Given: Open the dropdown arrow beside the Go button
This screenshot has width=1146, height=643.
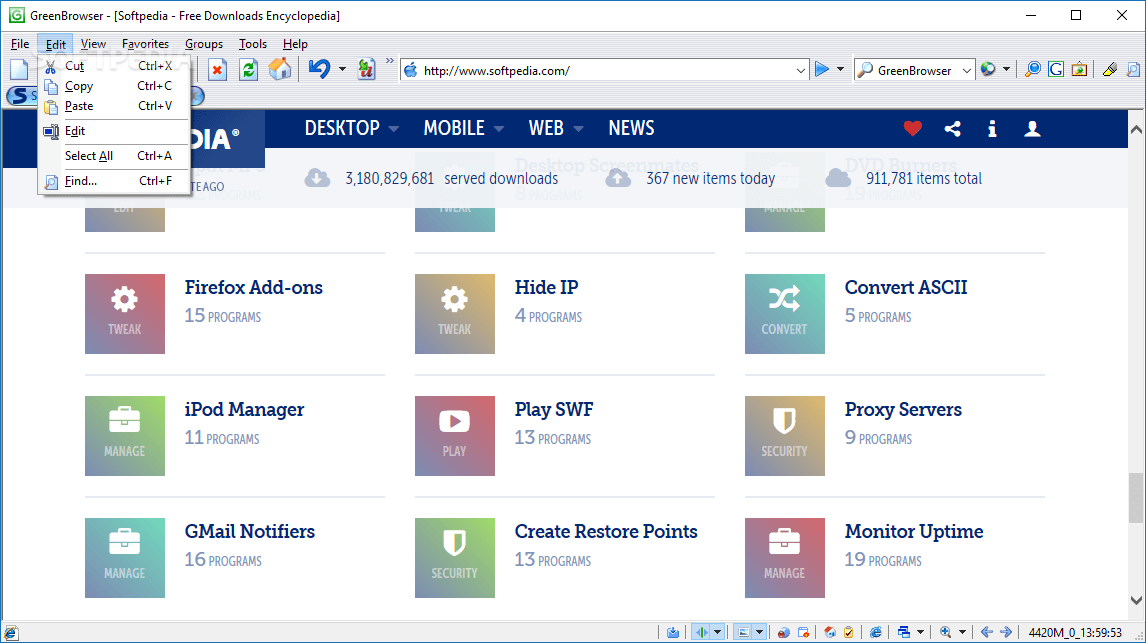Looking at the screenshot, I should pyautogui.click(x=840, y=69).
